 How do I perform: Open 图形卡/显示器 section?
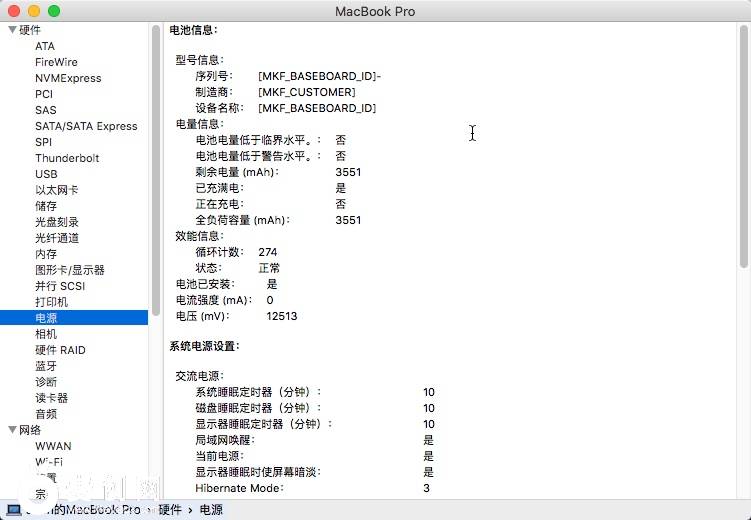[x=70, y=270]
